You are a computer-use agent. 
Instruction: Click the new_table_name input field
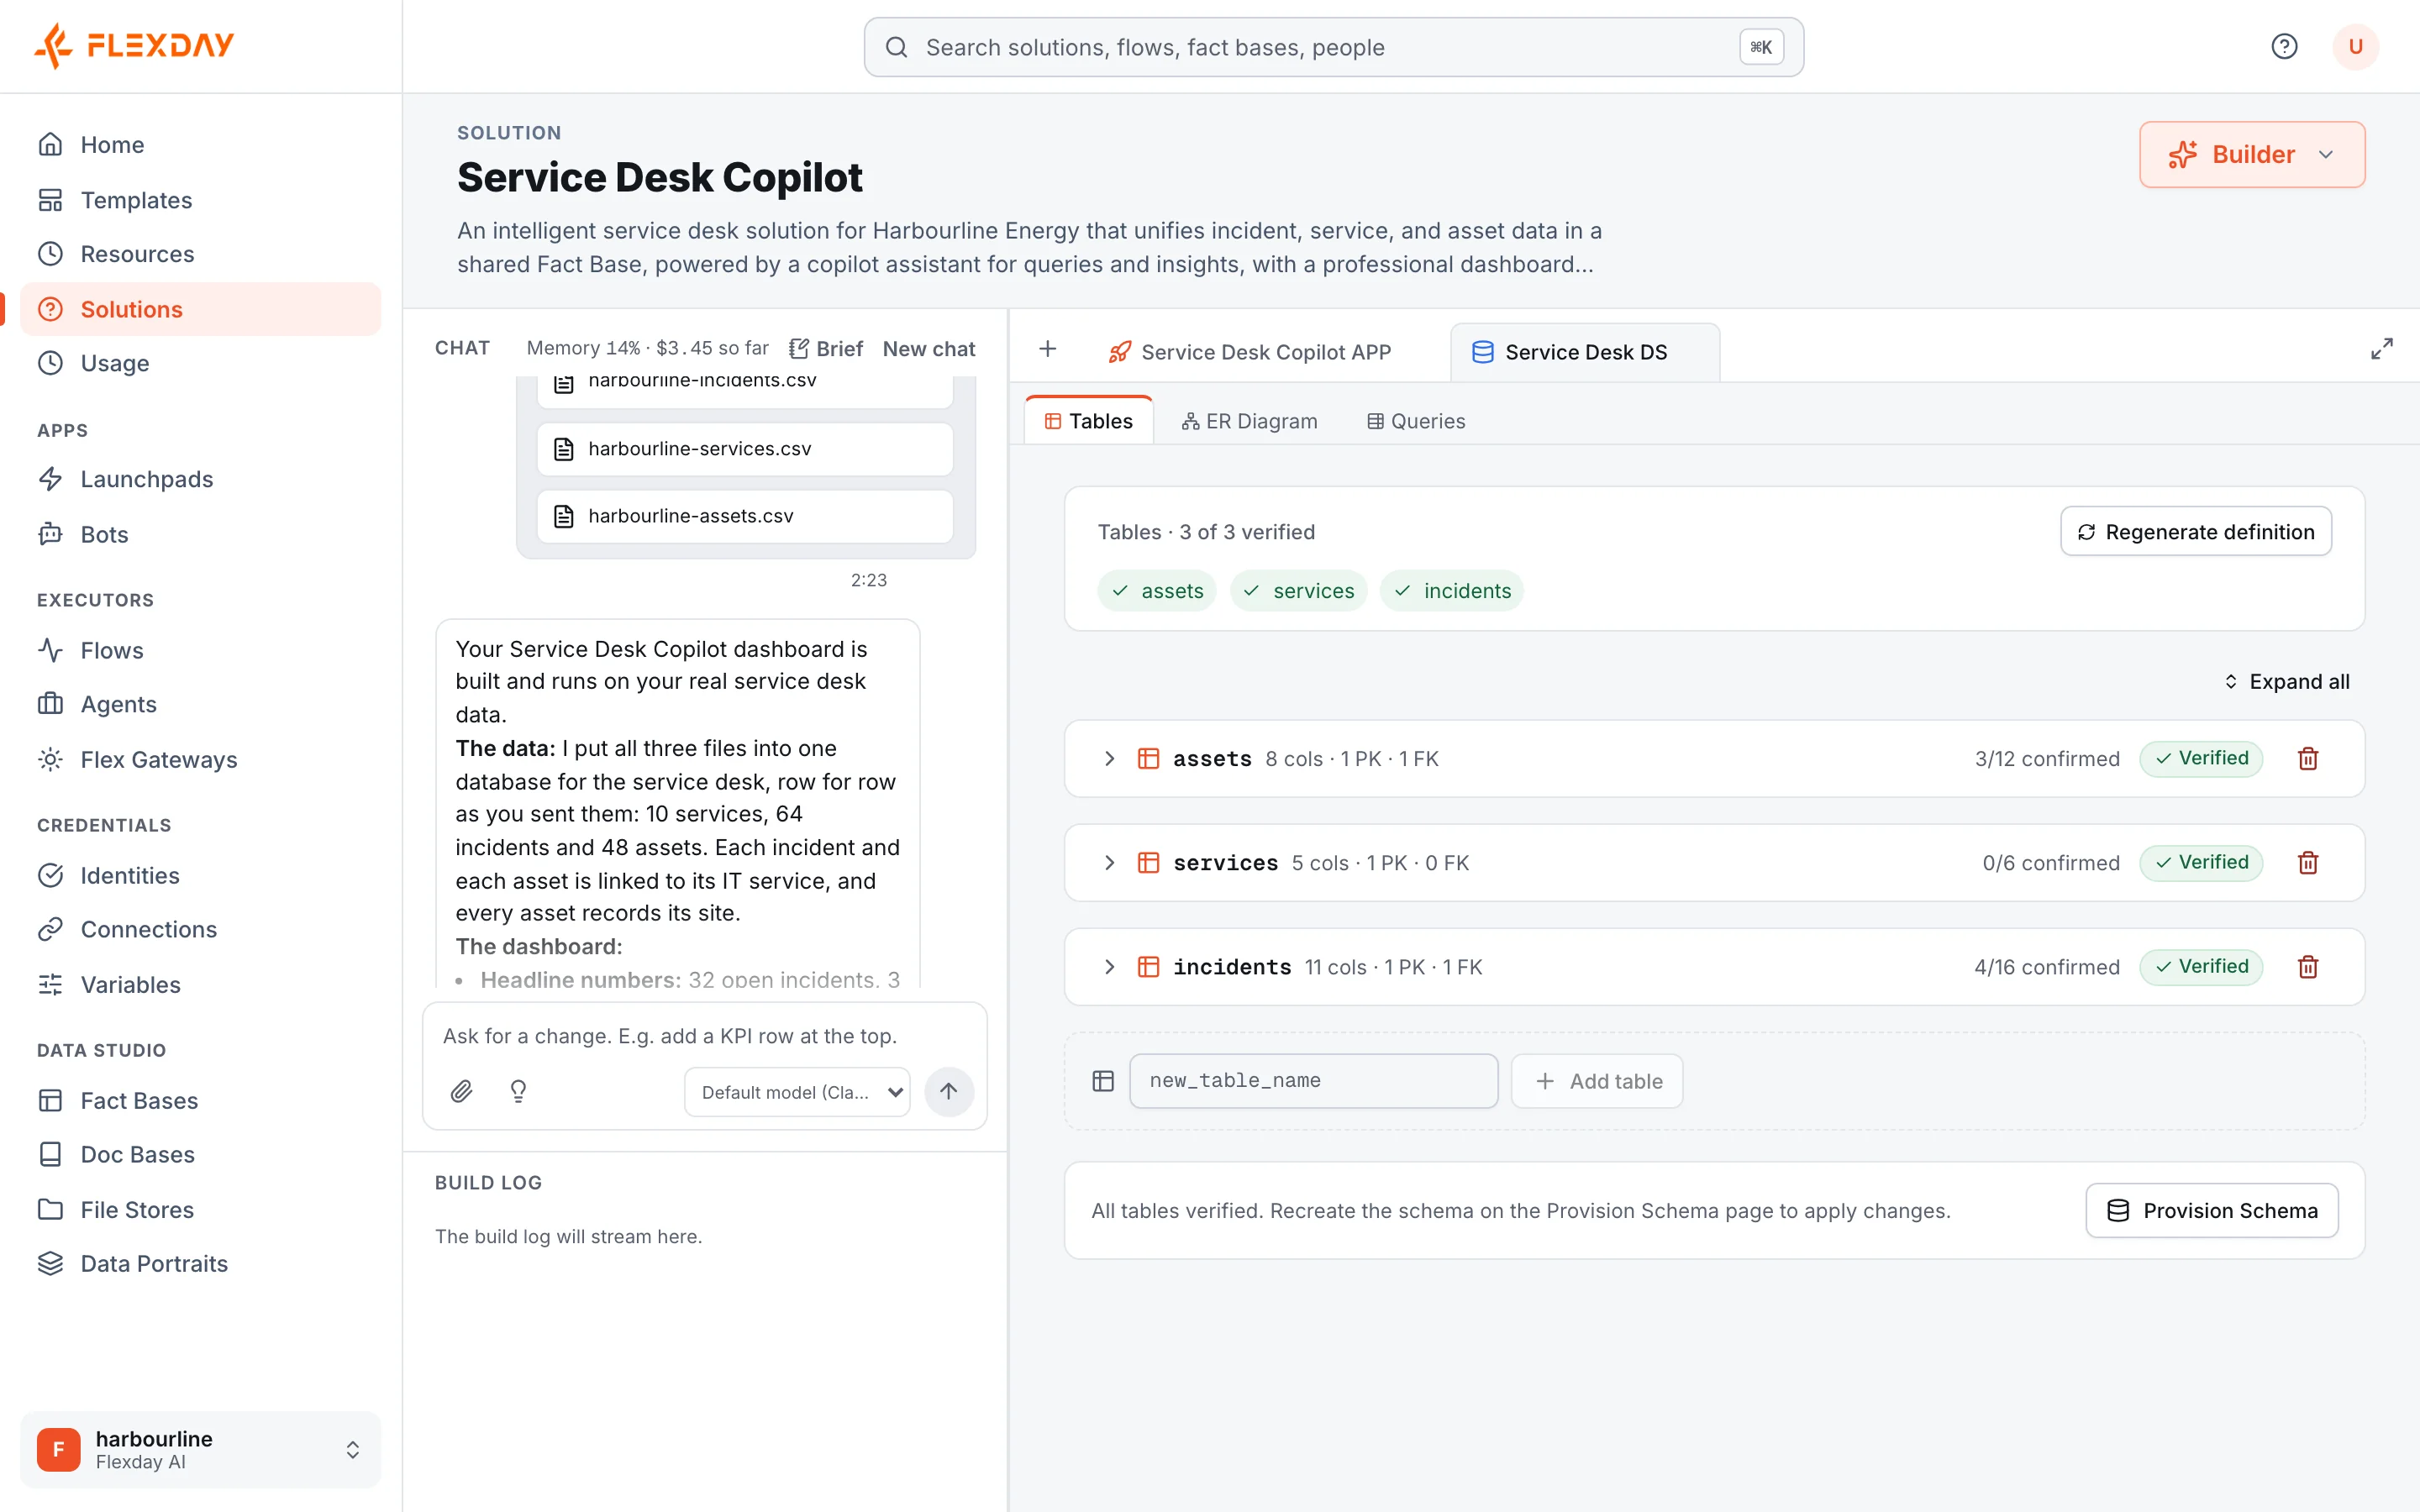tap(1313, 1081)
